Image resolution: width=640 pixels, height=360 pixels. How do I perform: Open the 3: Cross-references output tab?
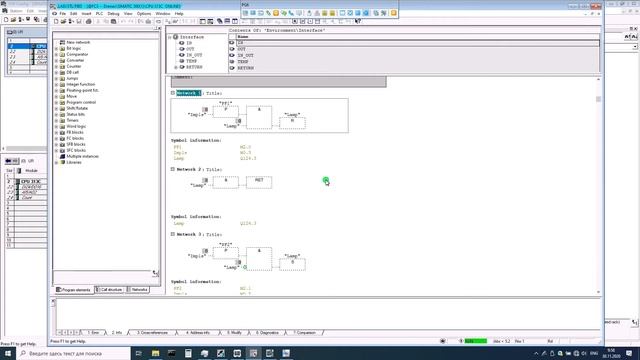152,333
